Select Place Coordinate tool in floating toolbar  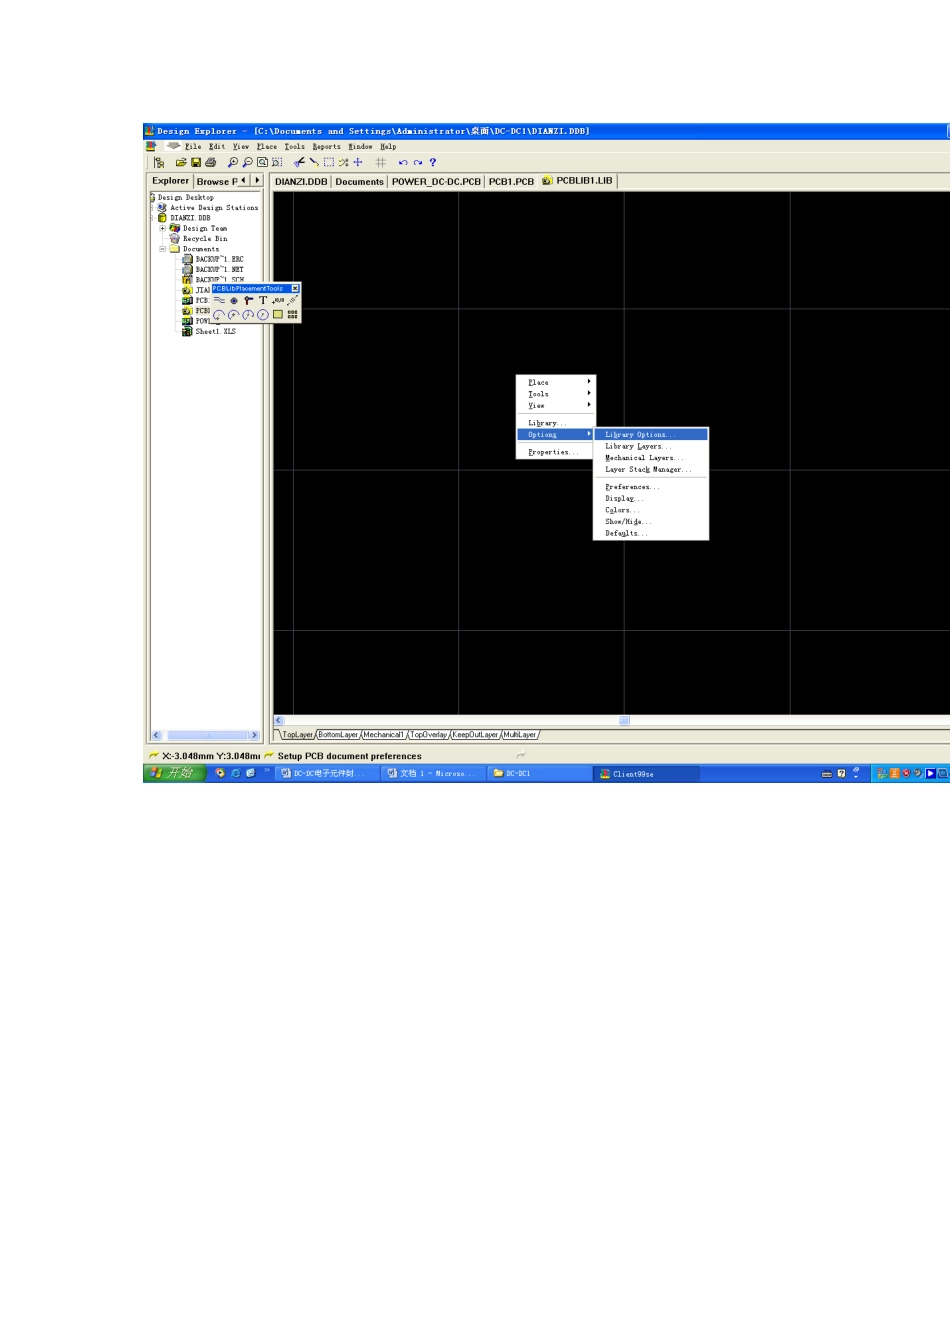coord(278,300)
